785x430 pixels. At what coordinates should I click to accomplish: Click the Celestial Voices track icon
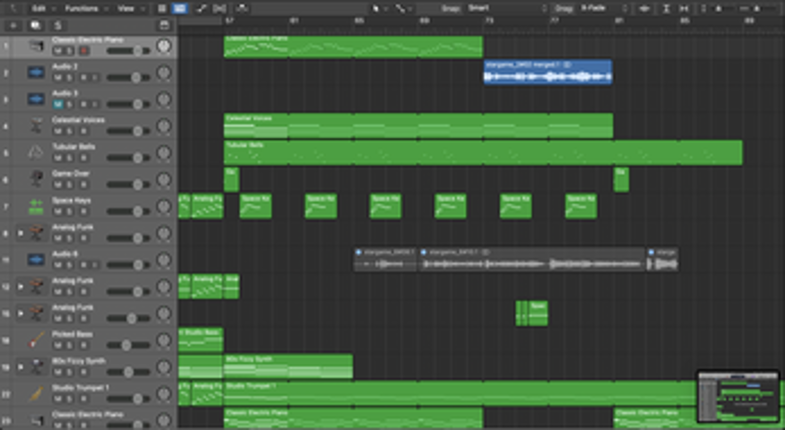pyautogui.click(x=36, y=126)
